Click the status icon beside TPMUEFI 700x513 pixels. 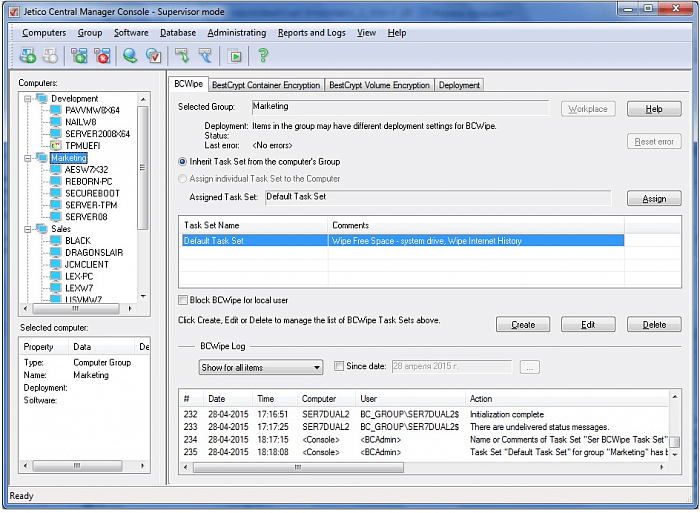55,146
